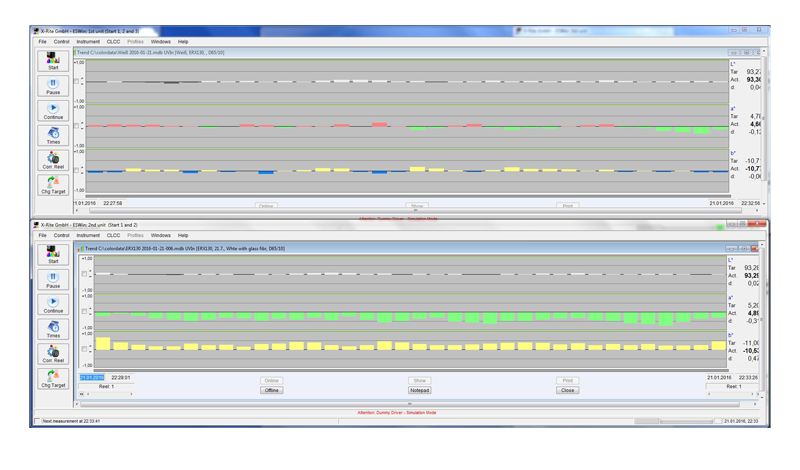The image size is (800, 470).
Task: Click Chg Target icon in 2nd unit window
Action: coord(53,379)
